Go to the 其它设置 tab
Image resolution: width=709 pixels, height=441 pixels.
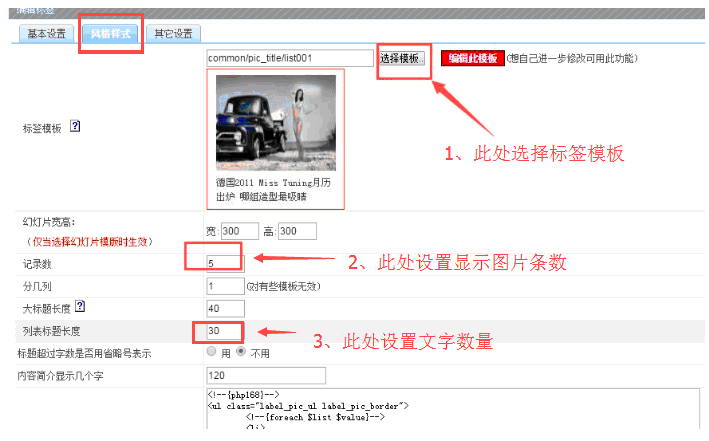click(x=172, y=33)
